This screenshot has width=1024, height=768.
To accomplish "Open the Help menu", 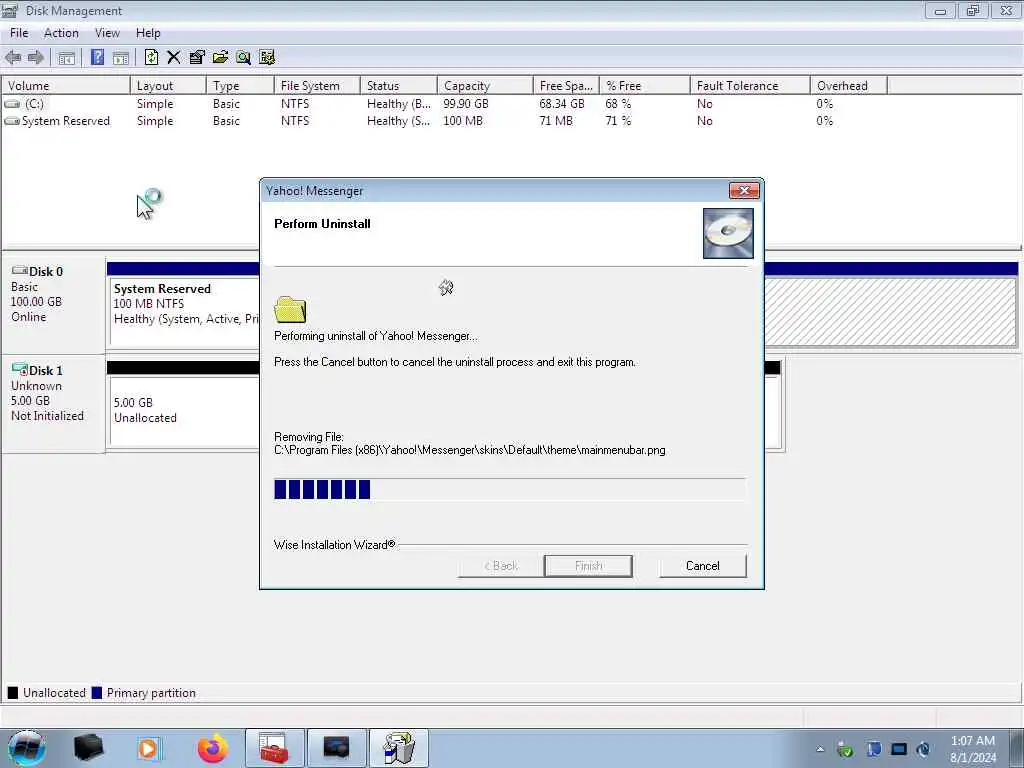I will point(148,33).
